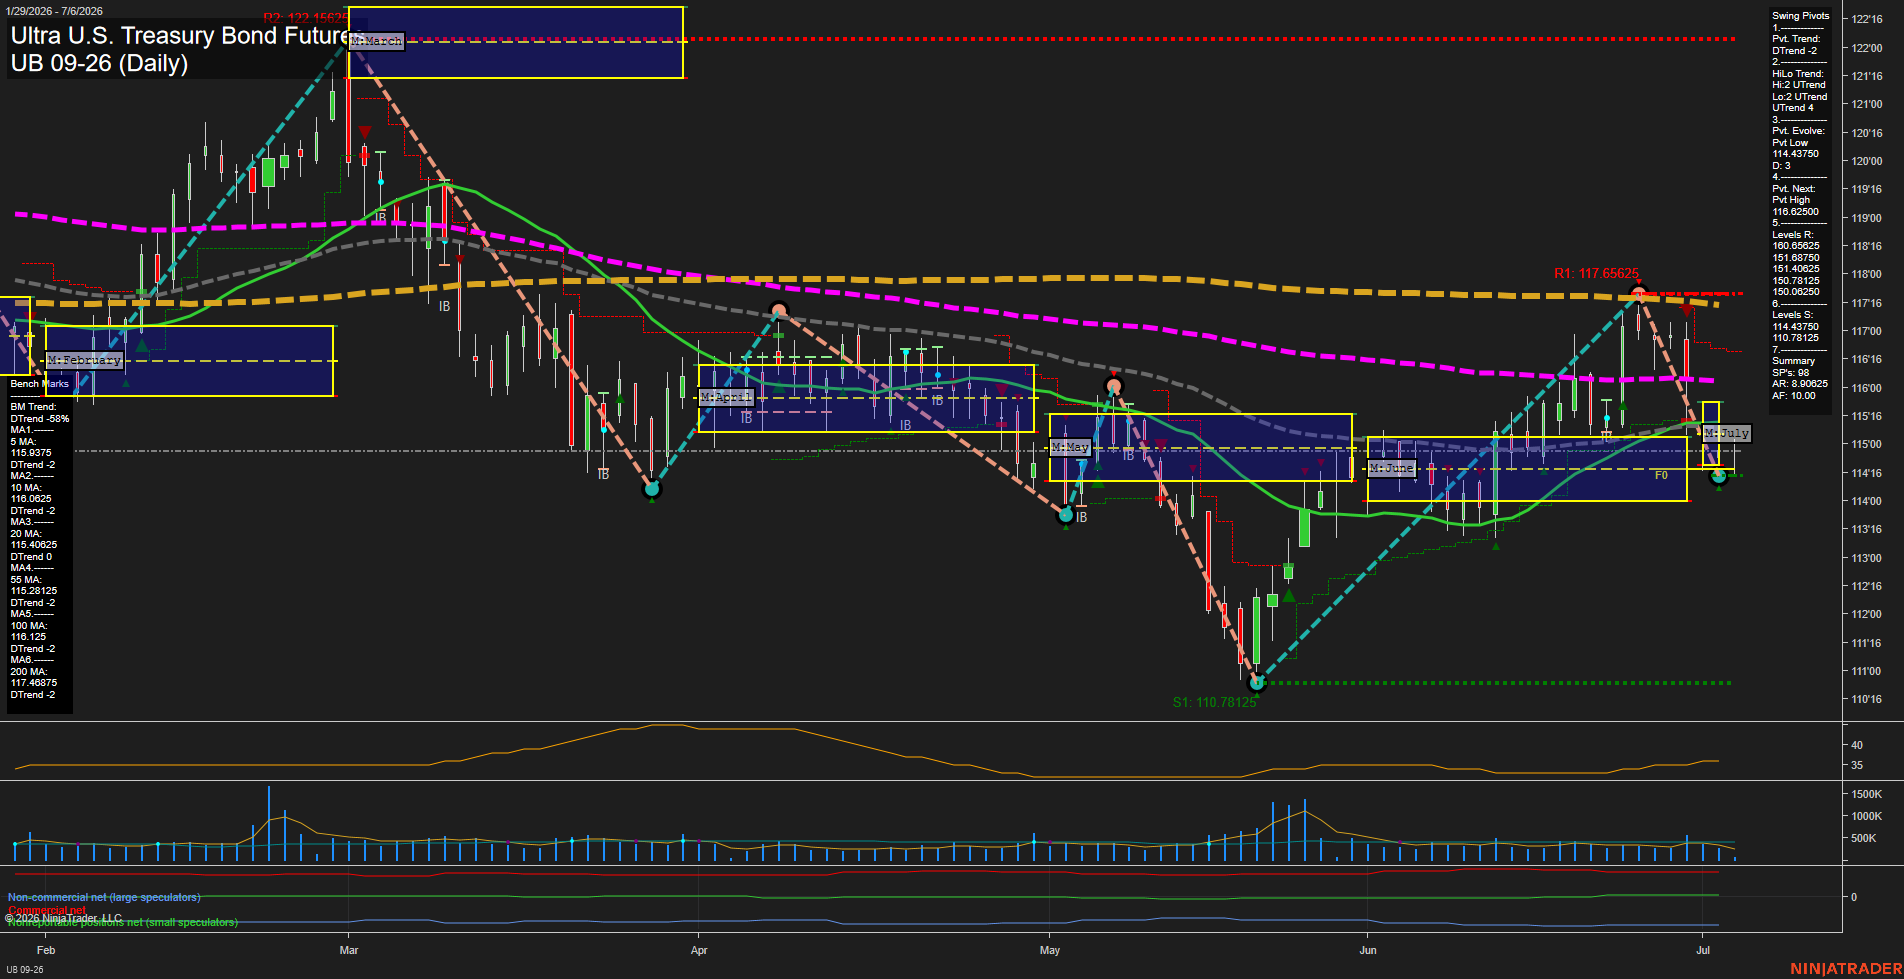Click the 200 MA value 117.46875

point(34,683)
